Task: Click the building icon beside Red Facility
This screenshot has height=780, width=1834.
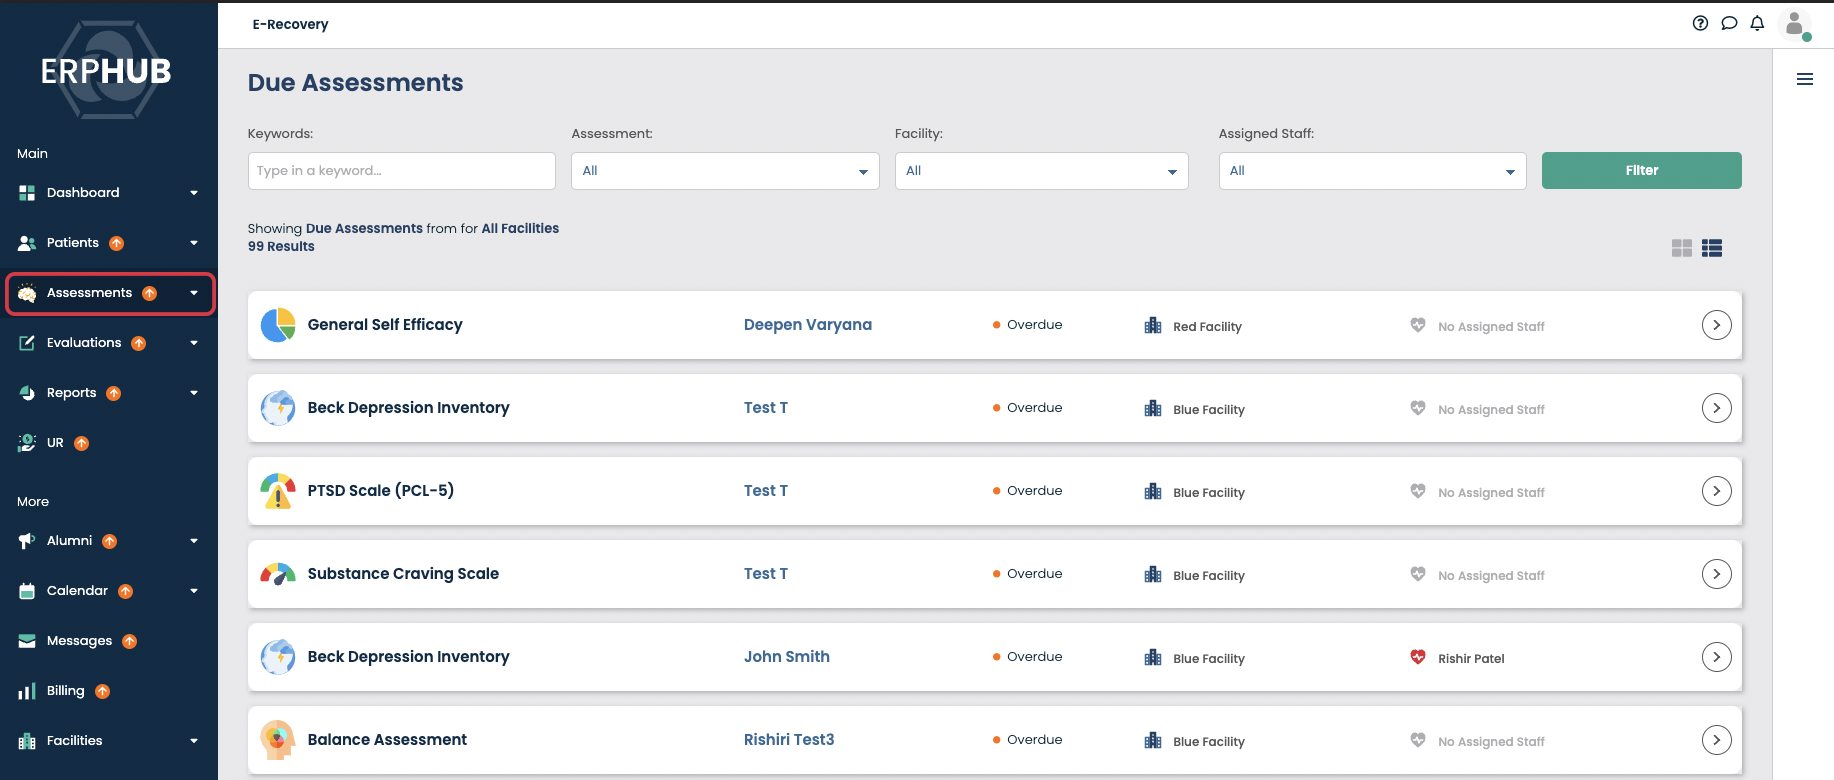Action: tap(1153, 326)
